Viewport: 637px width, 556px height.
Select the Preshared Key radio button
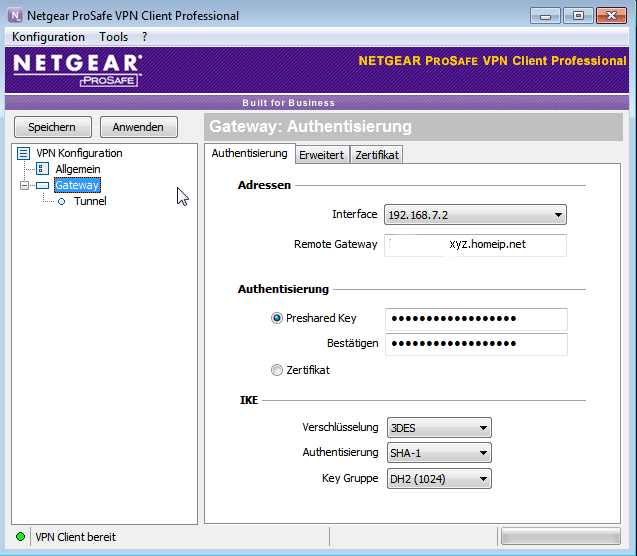[277, 318]
